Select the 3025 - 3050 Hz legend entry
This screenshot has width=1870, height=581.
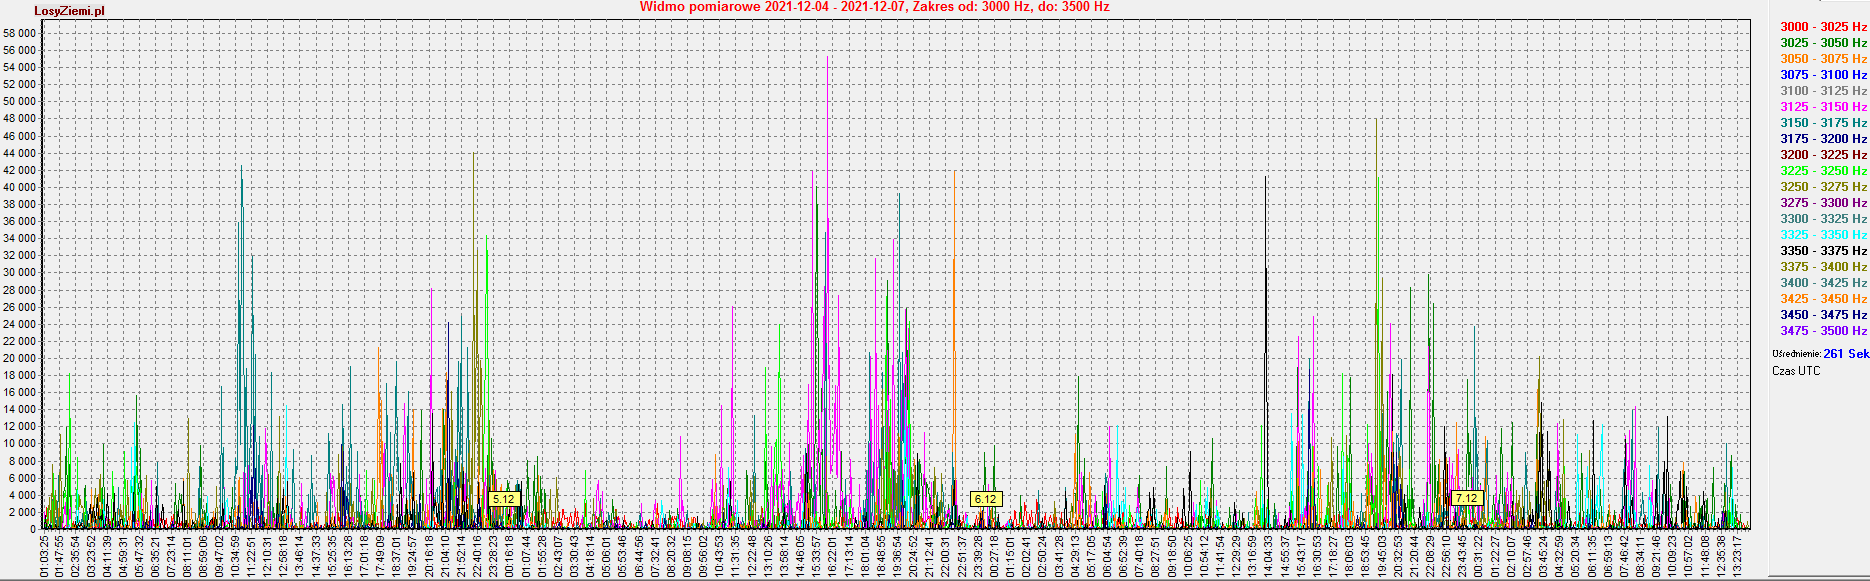coord(1823,43)
